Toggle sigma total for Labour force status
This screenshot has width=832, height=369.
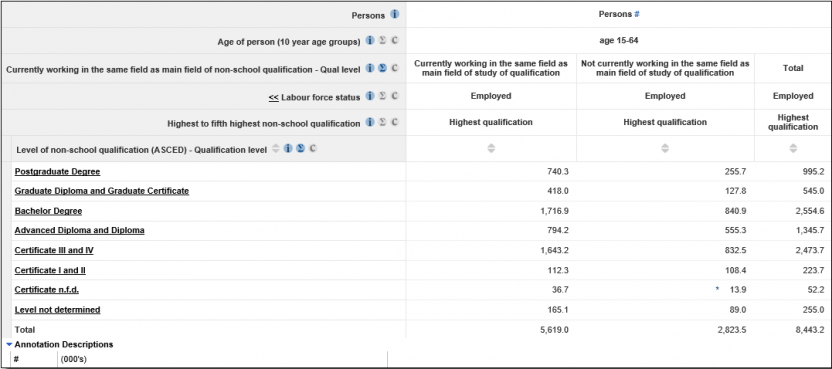pos(383,96)
